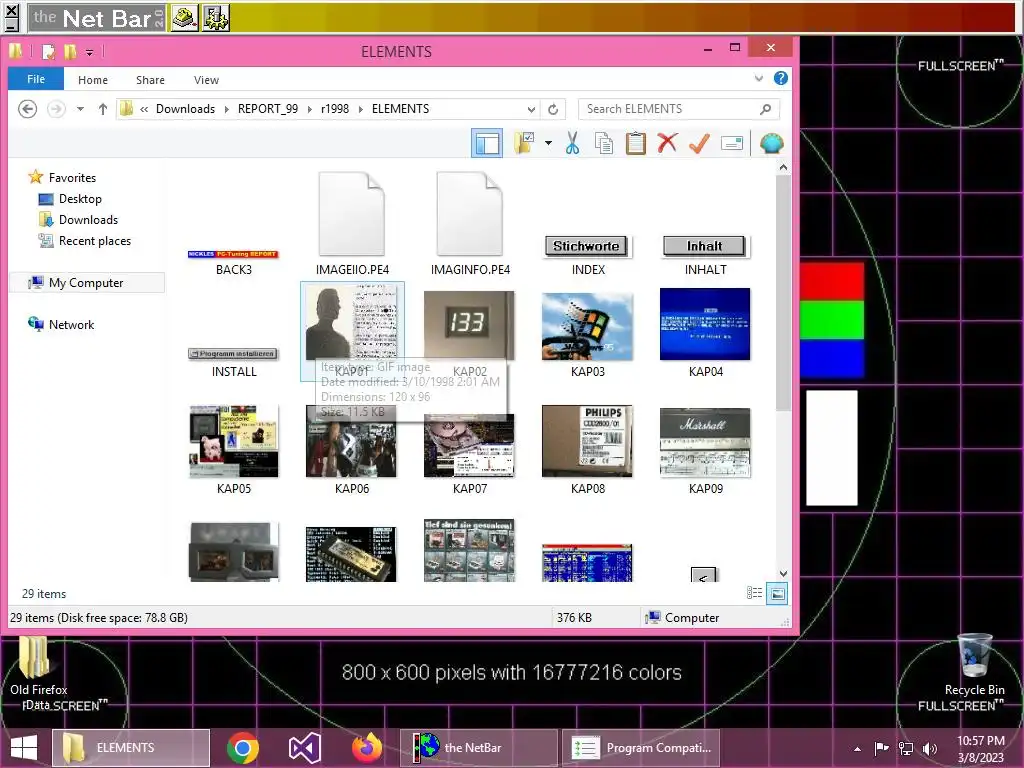The image size is (1024, 768).
Task: Click the Forward navigation arrow
Action: tap(57, 109)
